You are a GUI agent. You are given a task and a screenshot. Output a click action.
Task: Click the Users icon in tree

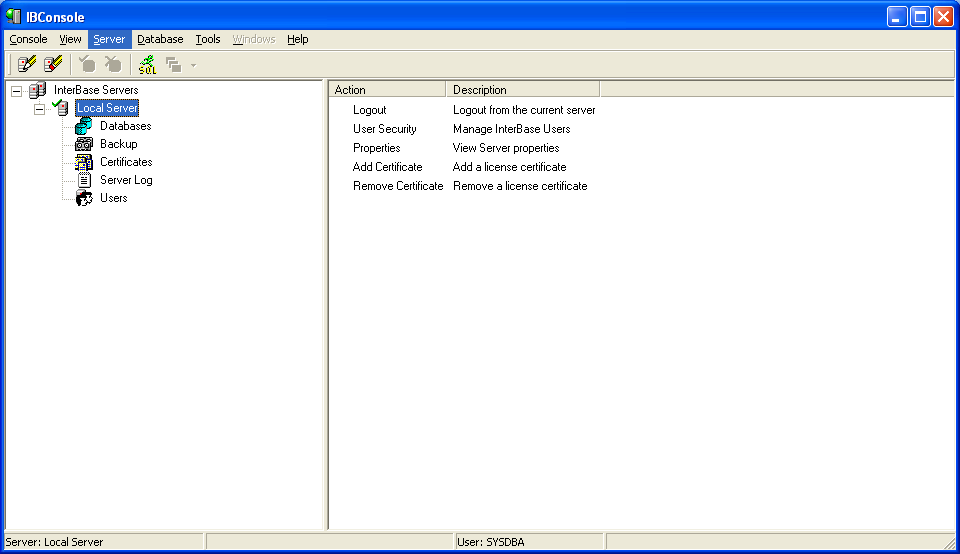84,198
